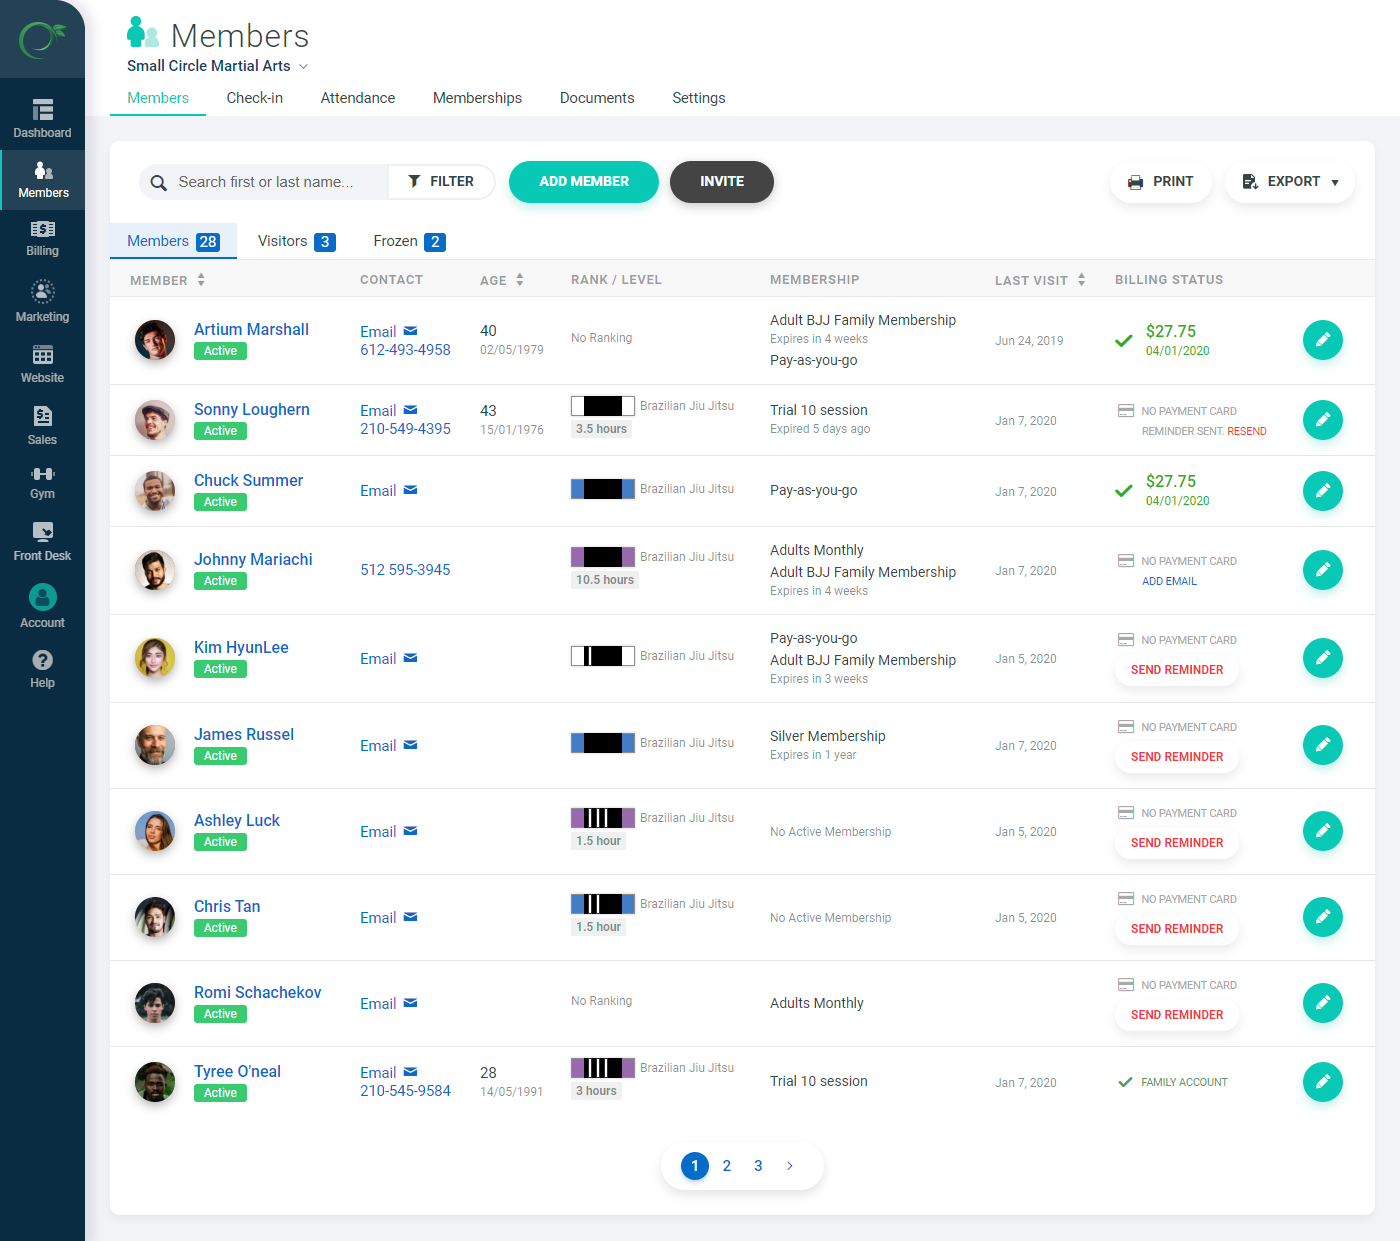This screenshot has width=1400, height=1241.
Task: Click Family Account status for Tyree O'neal
Action: click(1184, 1082)
